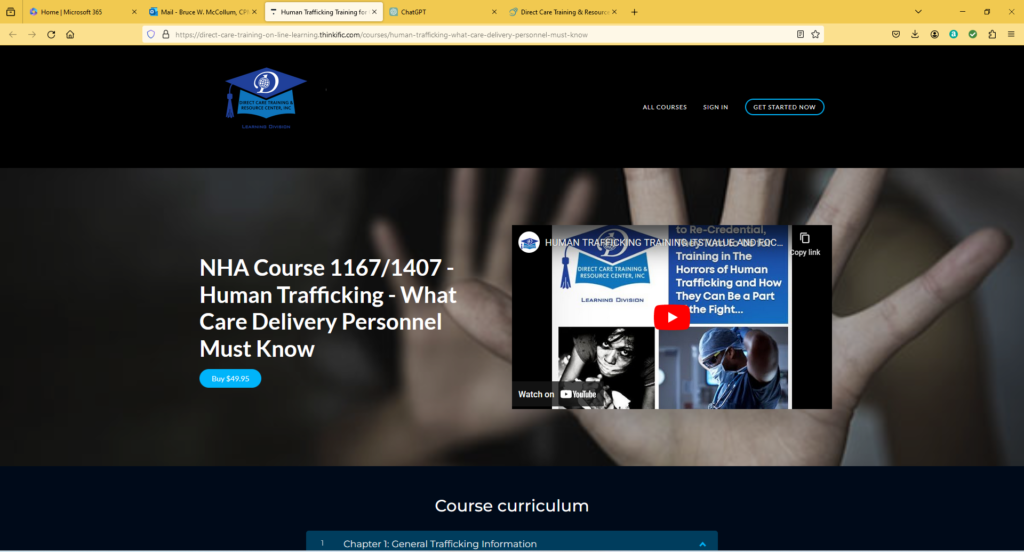Image resolution: width=1024 pixels, height=552 pixels.
Task: Switch to Home Microsoft 365 tab
Action: 78,12
